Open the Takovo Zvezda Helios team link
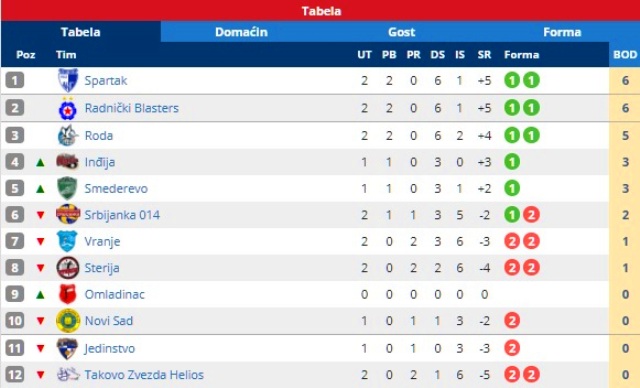The width and height of the screenshot is (640, 388). (144, 375)
